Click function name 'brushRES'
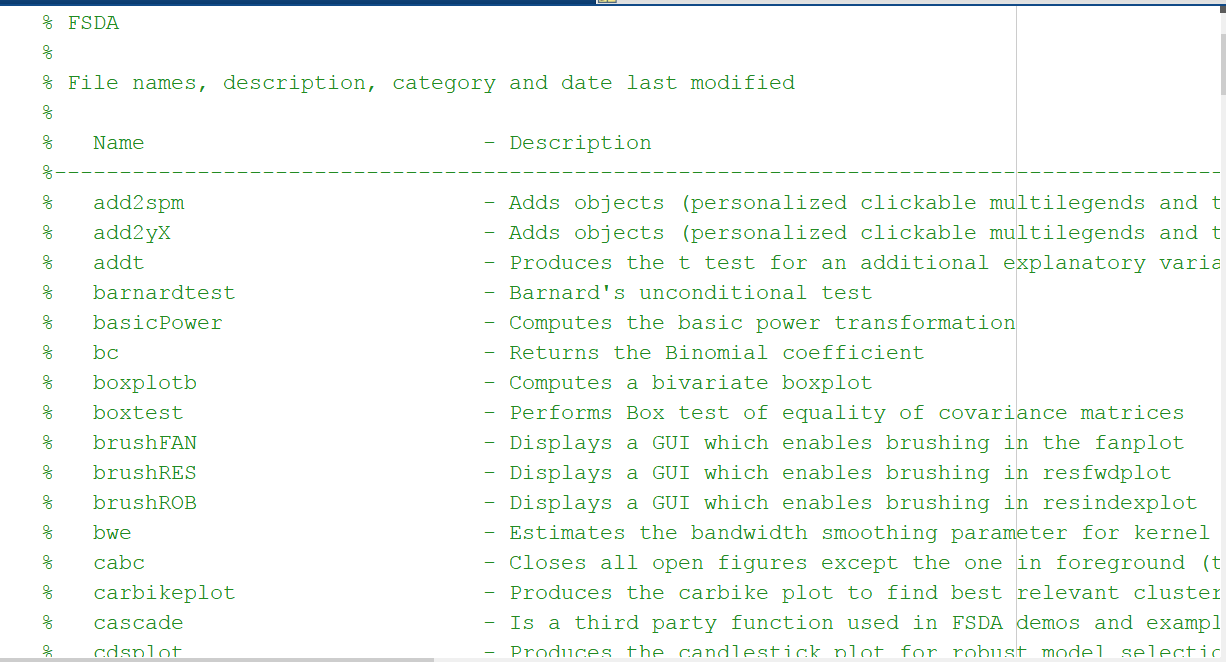Viewport: 1226px width, 662px height. point(145,473)
